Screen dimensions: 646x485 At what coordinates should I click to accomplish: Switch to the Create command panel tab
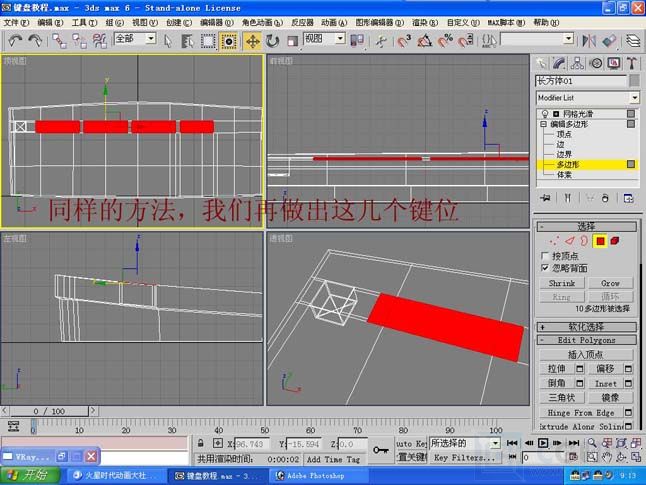[x=541, y=63]
